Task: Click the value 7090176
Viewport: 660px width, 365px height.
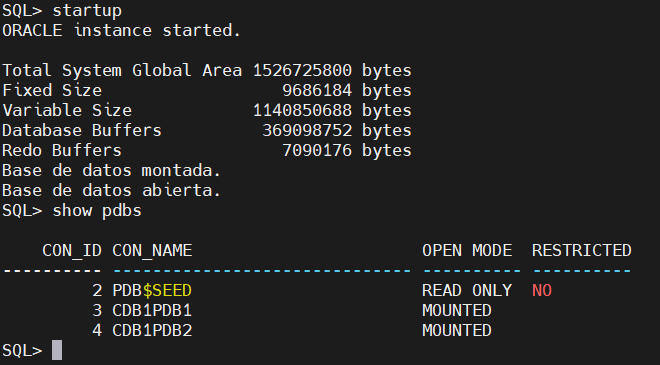Action: click(x=317, y=150)
